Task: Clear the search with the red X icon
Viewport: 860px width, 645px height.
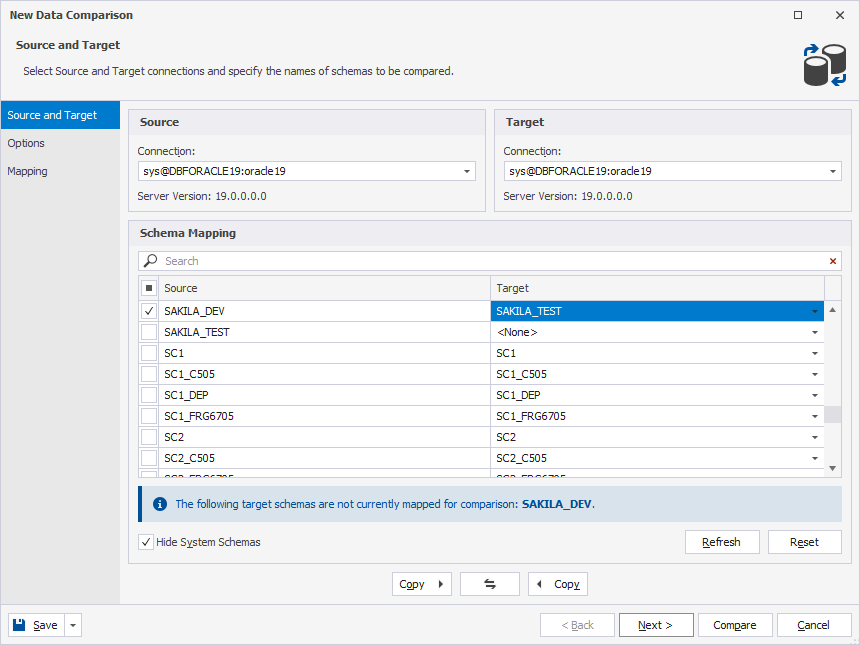Action: (833, 261)
